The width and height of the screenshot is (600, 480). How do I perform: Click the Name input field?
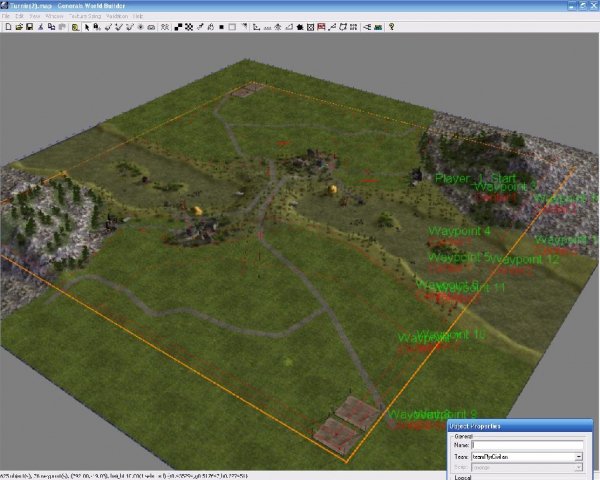pyautogui.click(x=526, y=446)
